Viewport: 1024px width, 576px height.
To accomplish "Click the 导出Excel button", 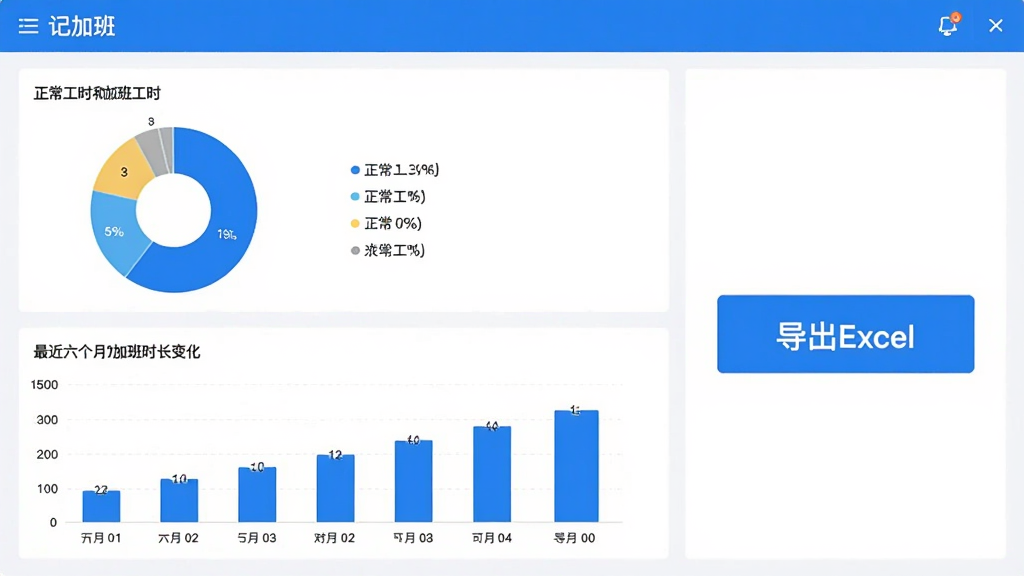I will click(845, 334).
